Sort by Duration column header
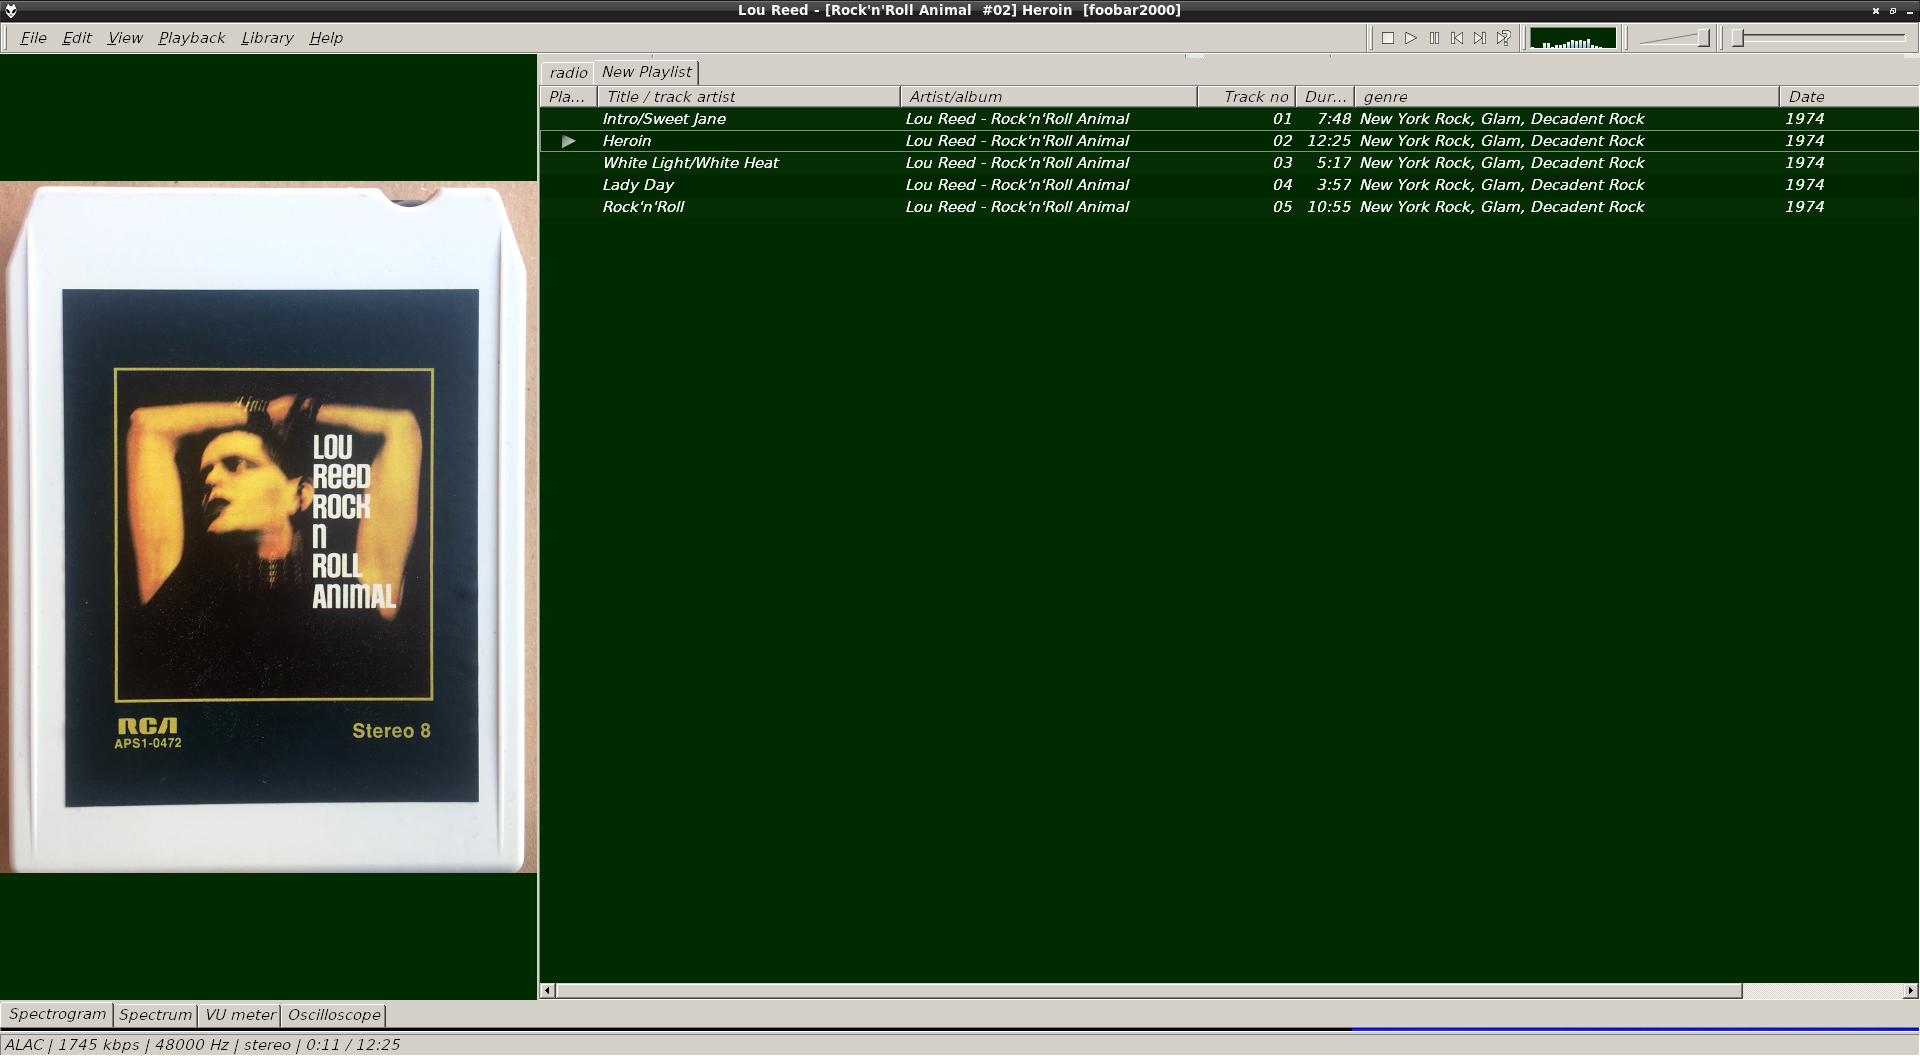The height and width of the screenshot is (1056, 1920). pos(1325,97)
